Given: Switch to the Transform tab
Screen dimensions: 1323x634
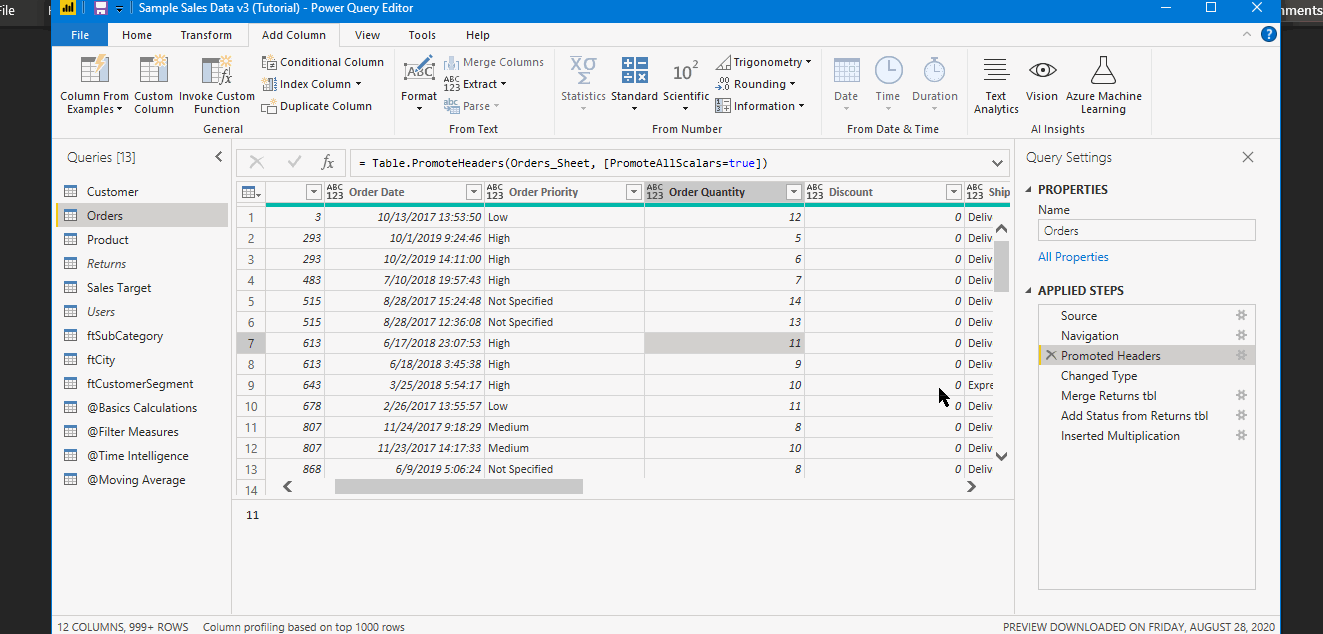Looking at the screenshot, I should click(x=206, y=35).
